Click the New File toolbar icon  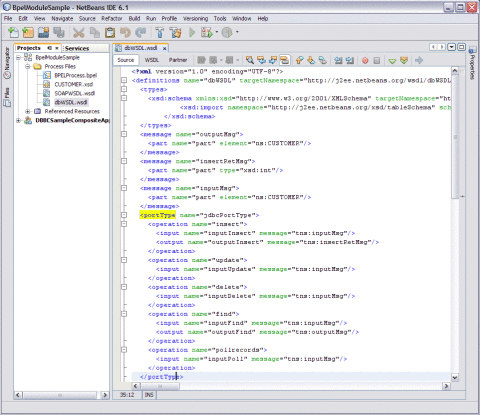pyautogui.click(x=13, y=32)
